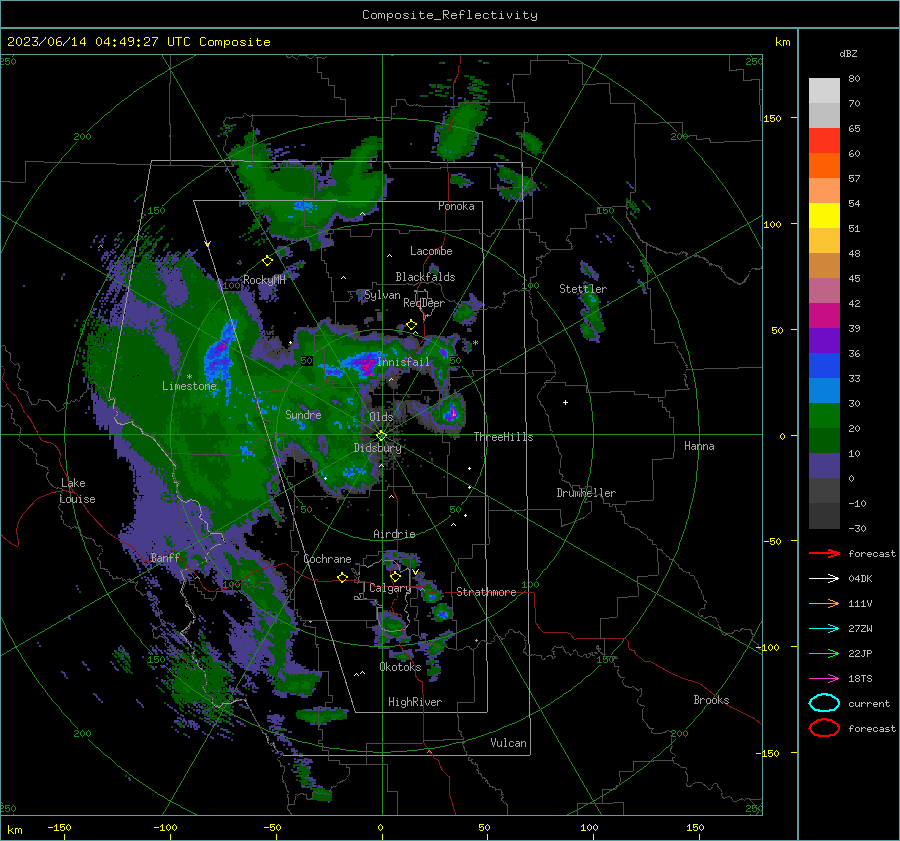900x841 pixels.
Task: Click the yellow 51 dBZ color swatch
Action: point(824,215)
